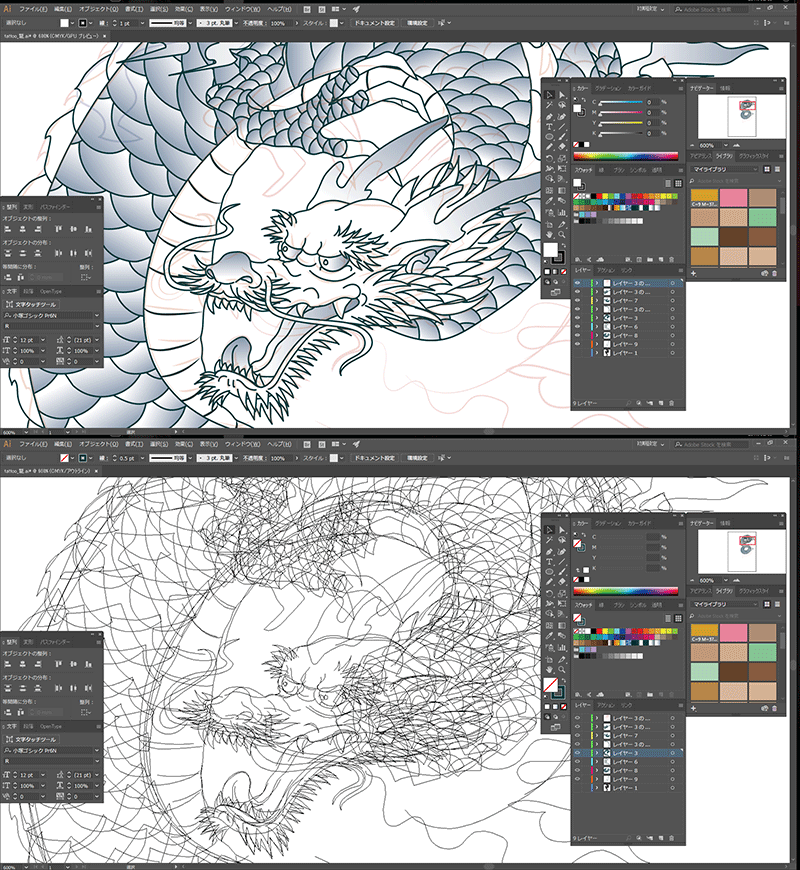Click 文字タッチツール button in bottom Character panel
The width and height of the screenshot is (800, 870).
click(32, 739)
